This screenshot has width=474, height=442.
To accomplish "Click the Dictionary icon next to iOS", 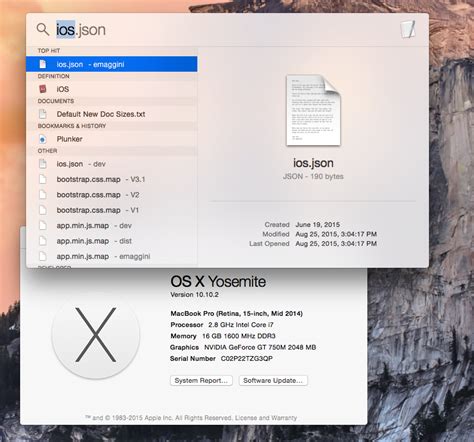I will 43,89.
